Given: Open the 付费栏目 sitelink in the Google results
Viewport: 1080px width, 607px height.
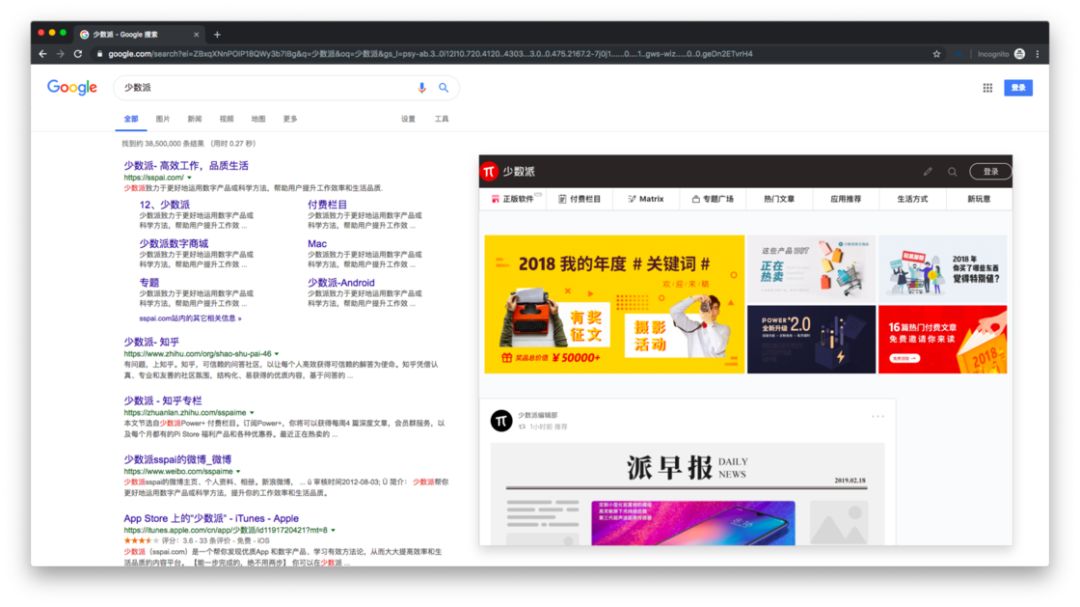Looking at the screenshot, I should tap(327, 205).
